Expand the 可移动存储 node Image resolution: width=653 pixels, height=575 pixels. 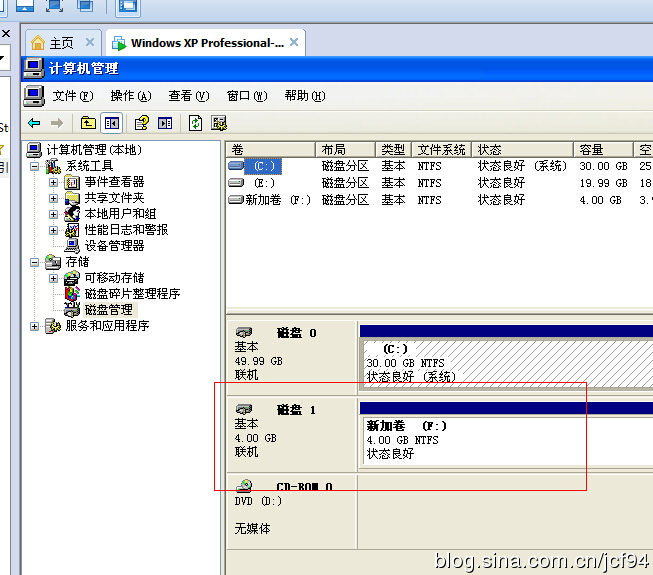(53, 278)
